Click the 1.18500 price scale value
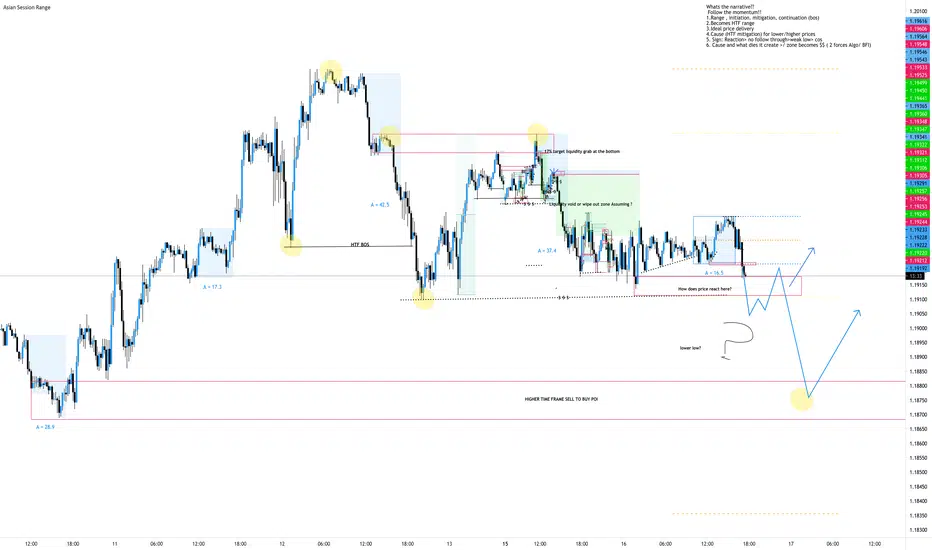Viewport: 932px width, 550px height. click(920, 472)
